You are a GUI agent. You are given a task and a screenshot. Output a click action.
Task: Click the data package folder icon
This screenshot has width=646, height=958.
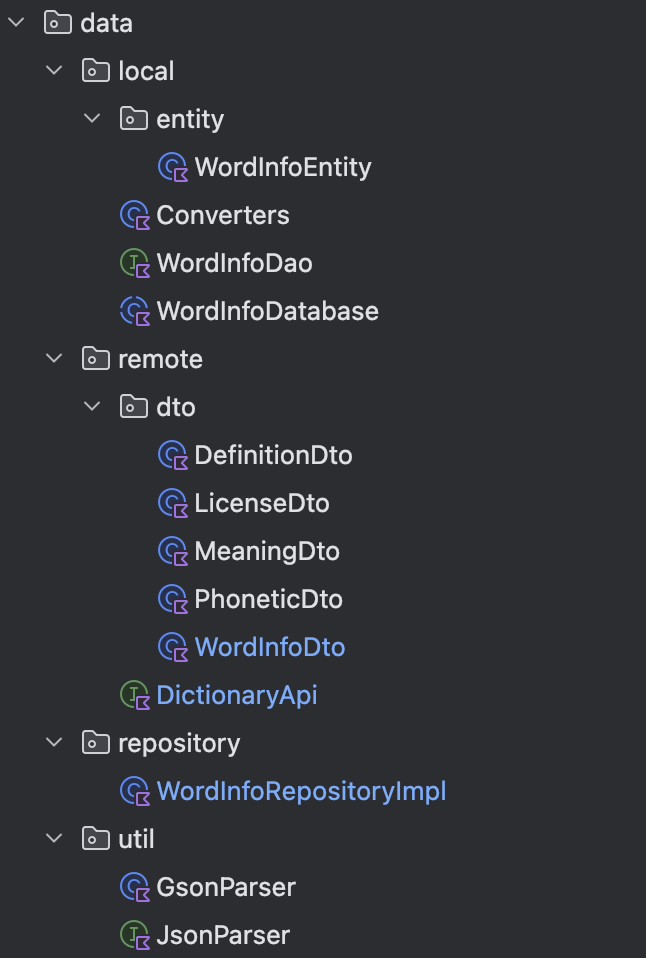coord(59,23)
